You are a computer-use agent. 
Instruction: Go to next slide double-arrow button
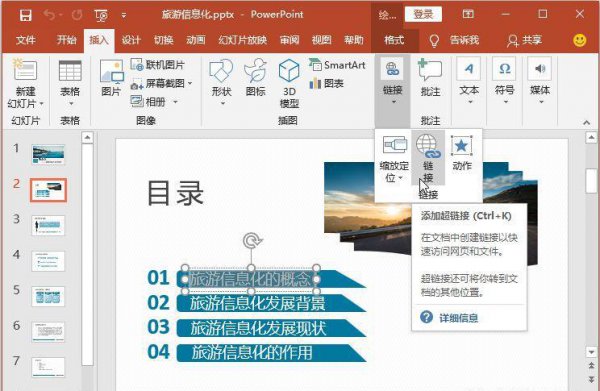pyautogui.click(x=591, y=379)
